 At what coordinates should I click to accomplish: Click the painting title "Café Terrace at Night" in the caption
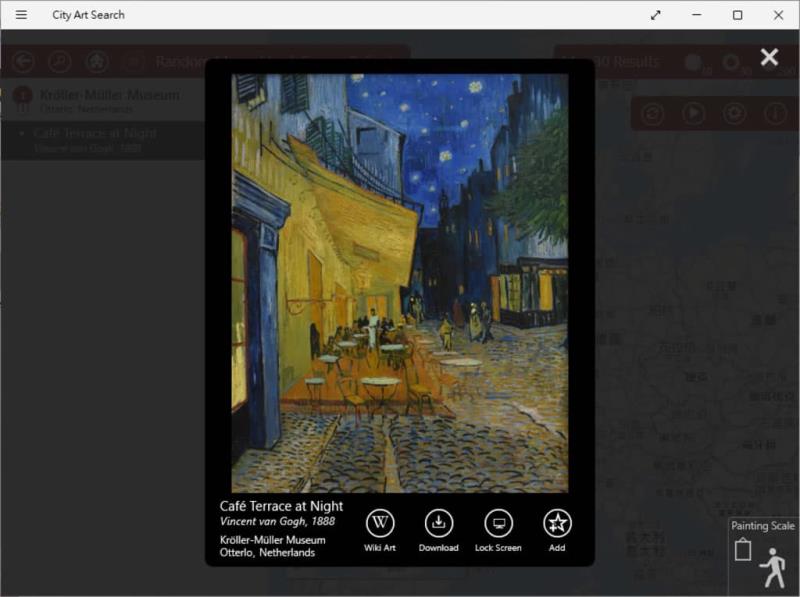(281, 506)
